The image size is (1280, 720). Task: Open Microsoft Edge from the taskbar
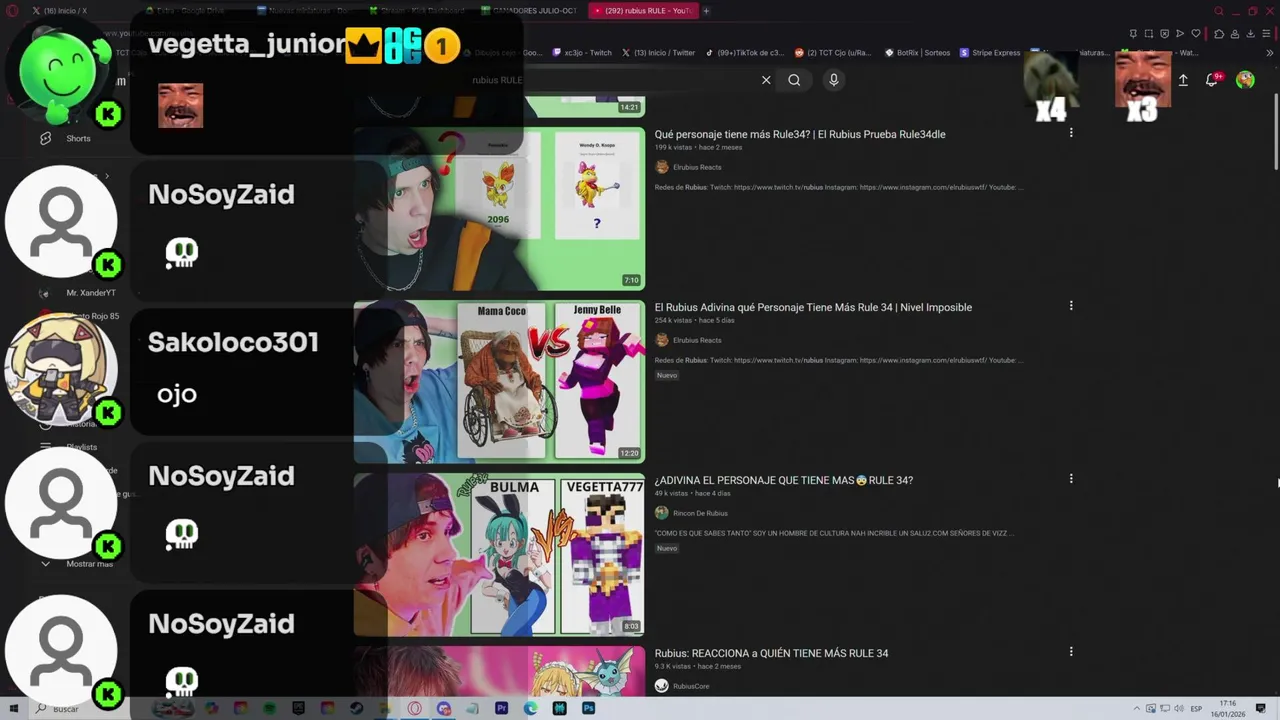click(530, 708)
